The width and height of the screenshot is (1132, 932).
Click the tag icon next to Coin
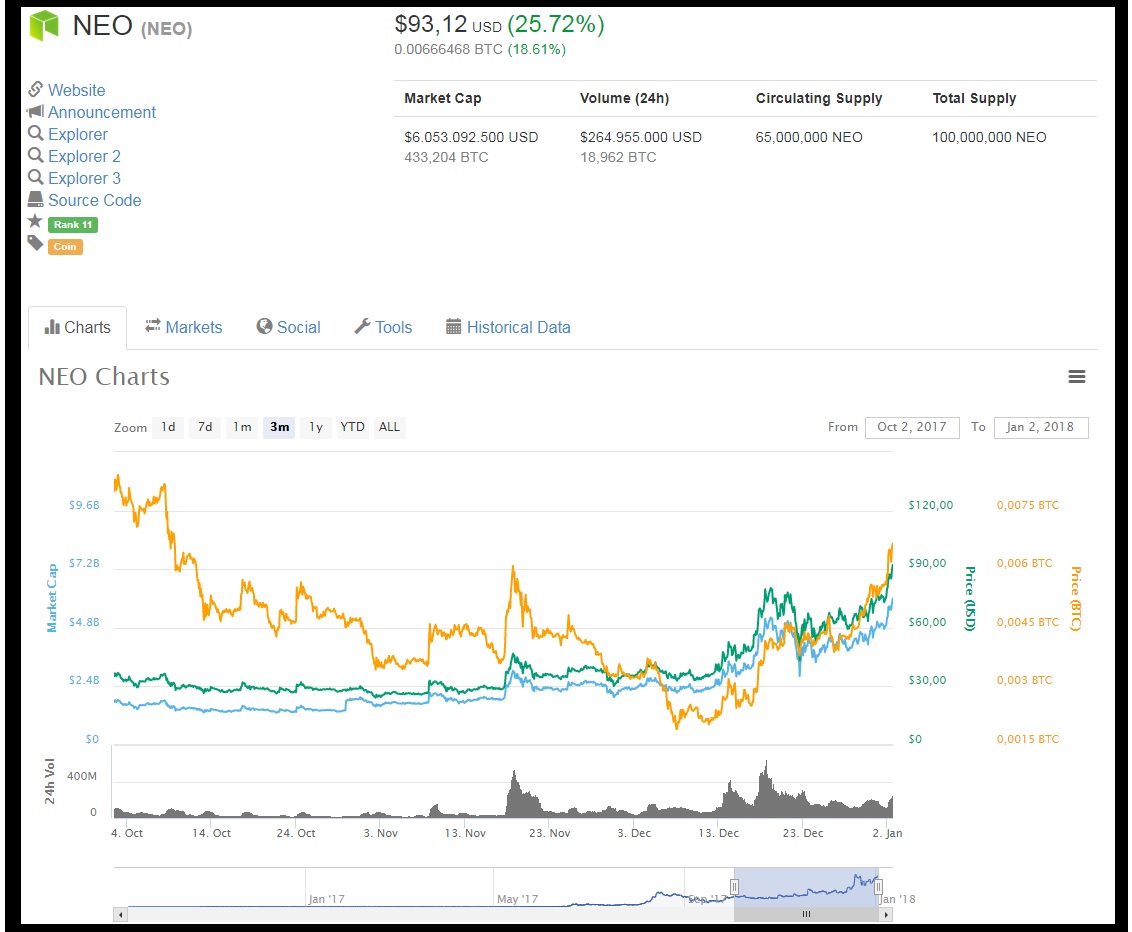[35, 243]
